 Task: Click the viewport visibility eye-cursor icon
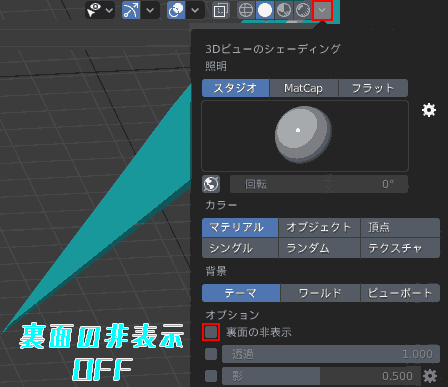click(x=94, y=10)
